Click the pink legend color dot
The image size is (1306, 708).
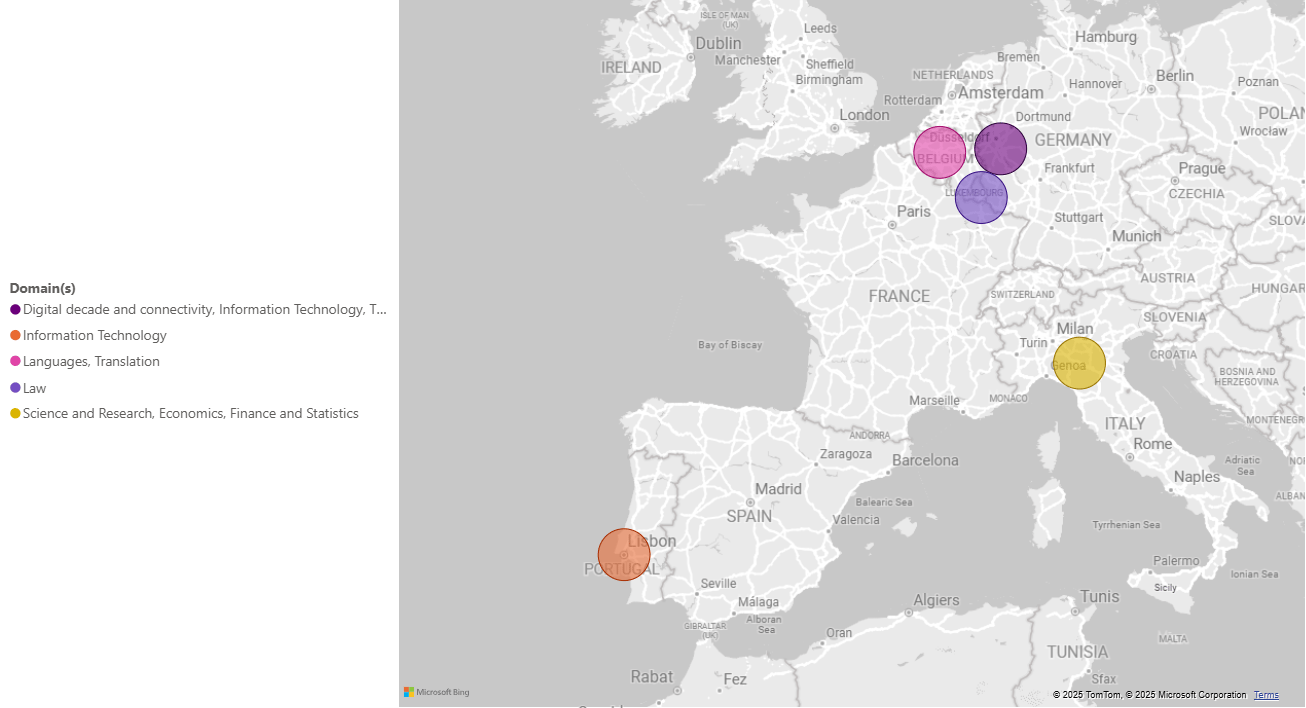(15, 362)
